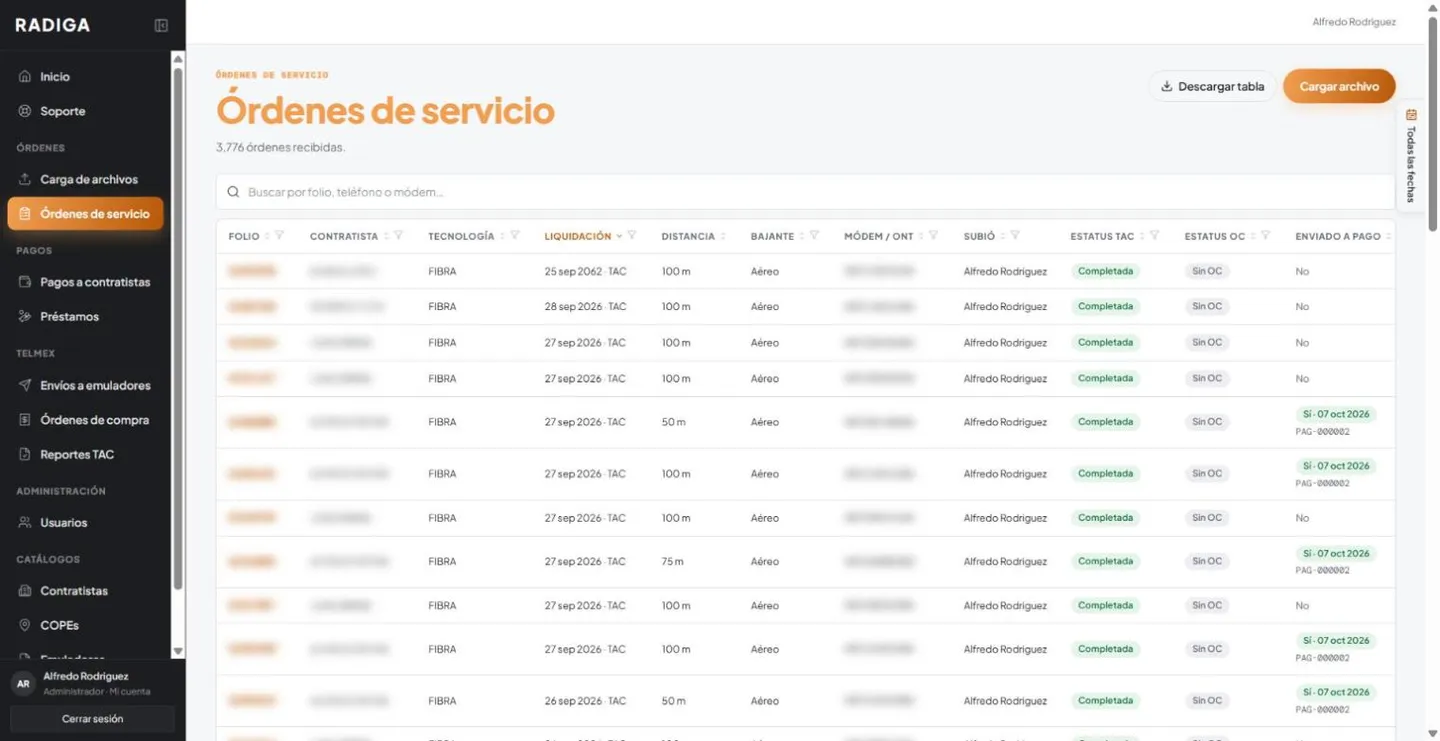The height and width of the screenshot is (741, 1440).
Task: Click the Usuarios people icon
Action: point(25,522)
